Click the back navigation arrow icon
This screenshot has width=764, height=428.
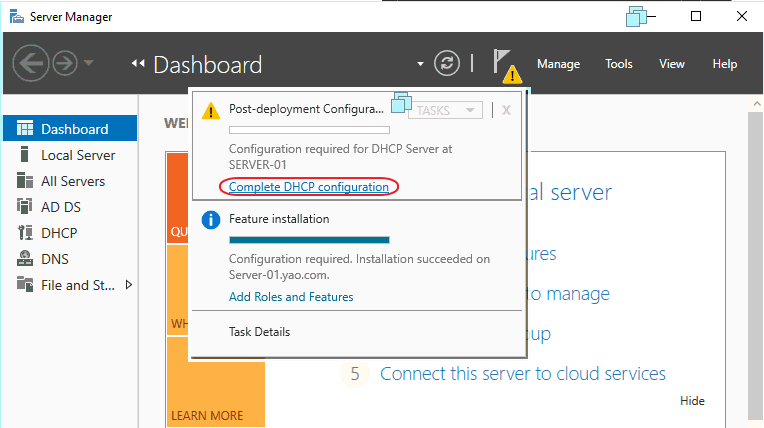click(x=30, y=64)
